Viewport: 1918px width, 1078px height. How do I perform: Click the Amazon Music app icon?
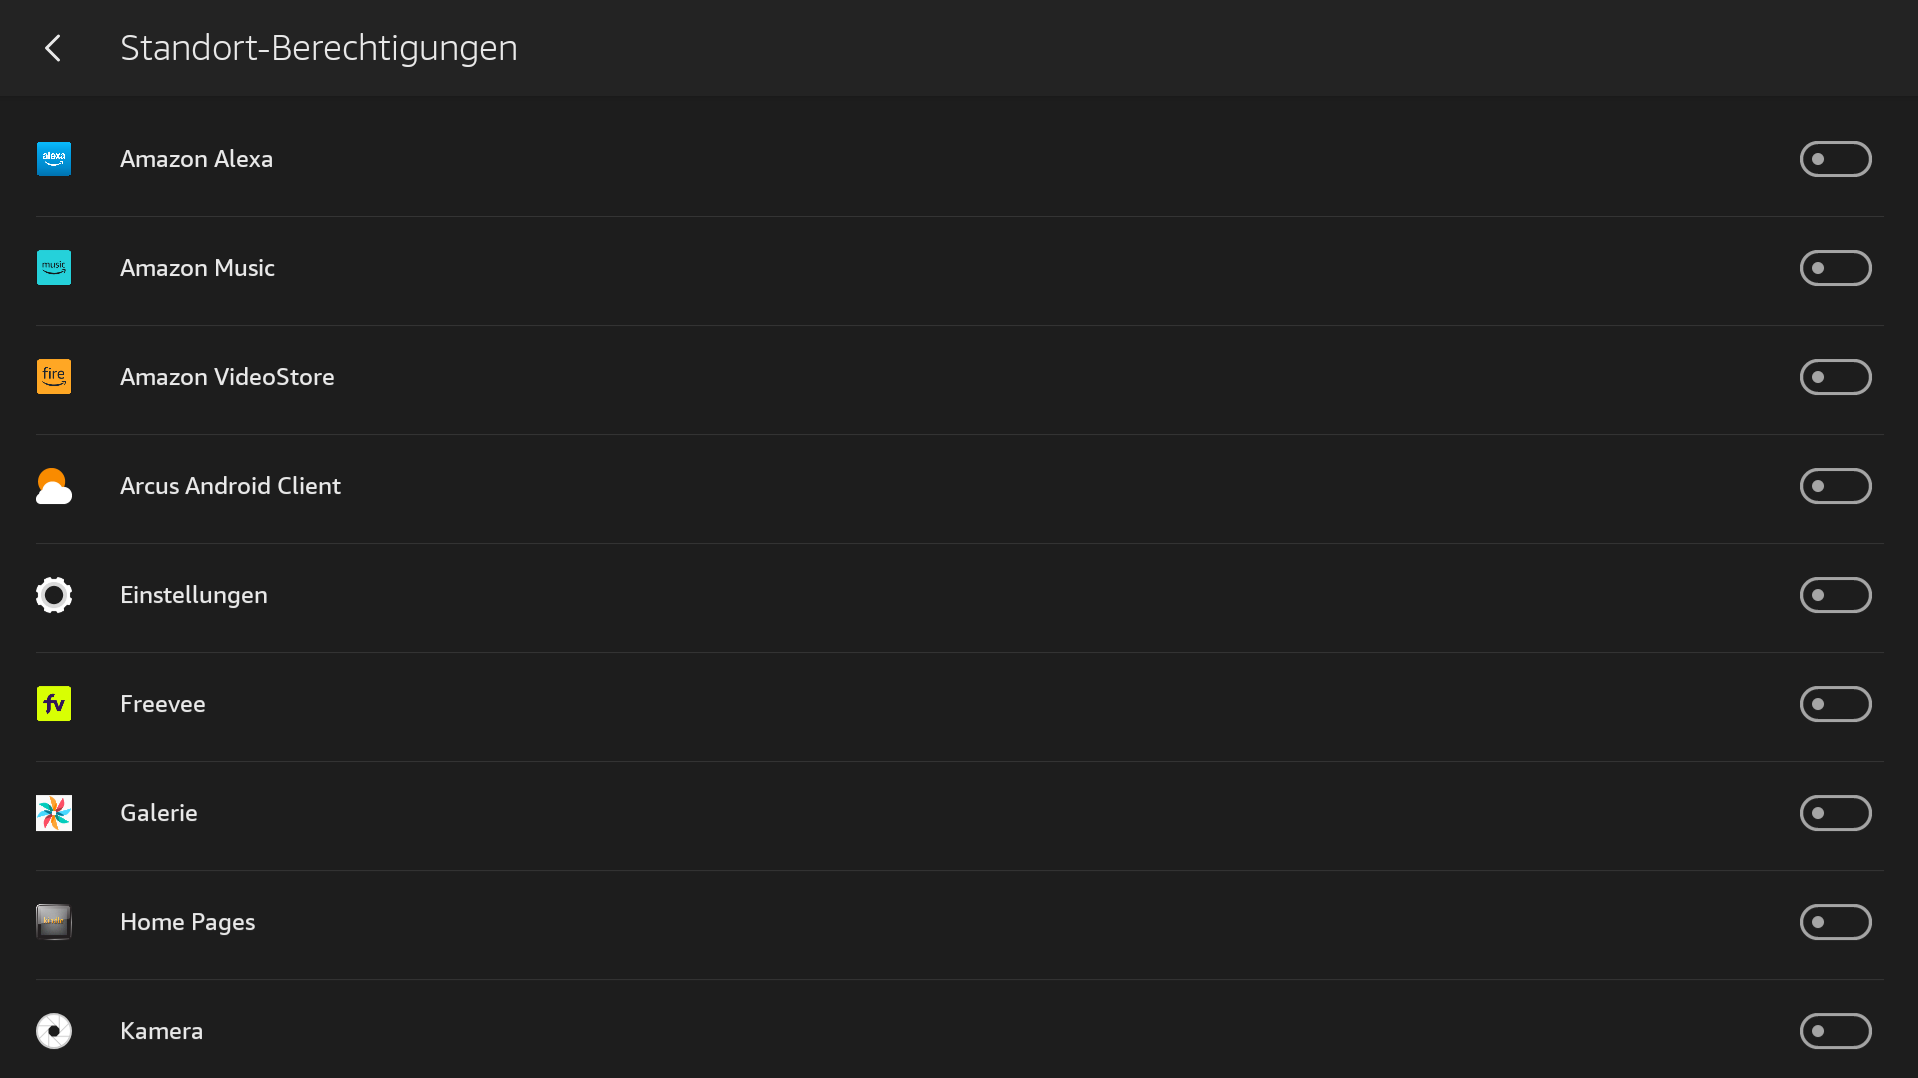[x=54, y=268]
